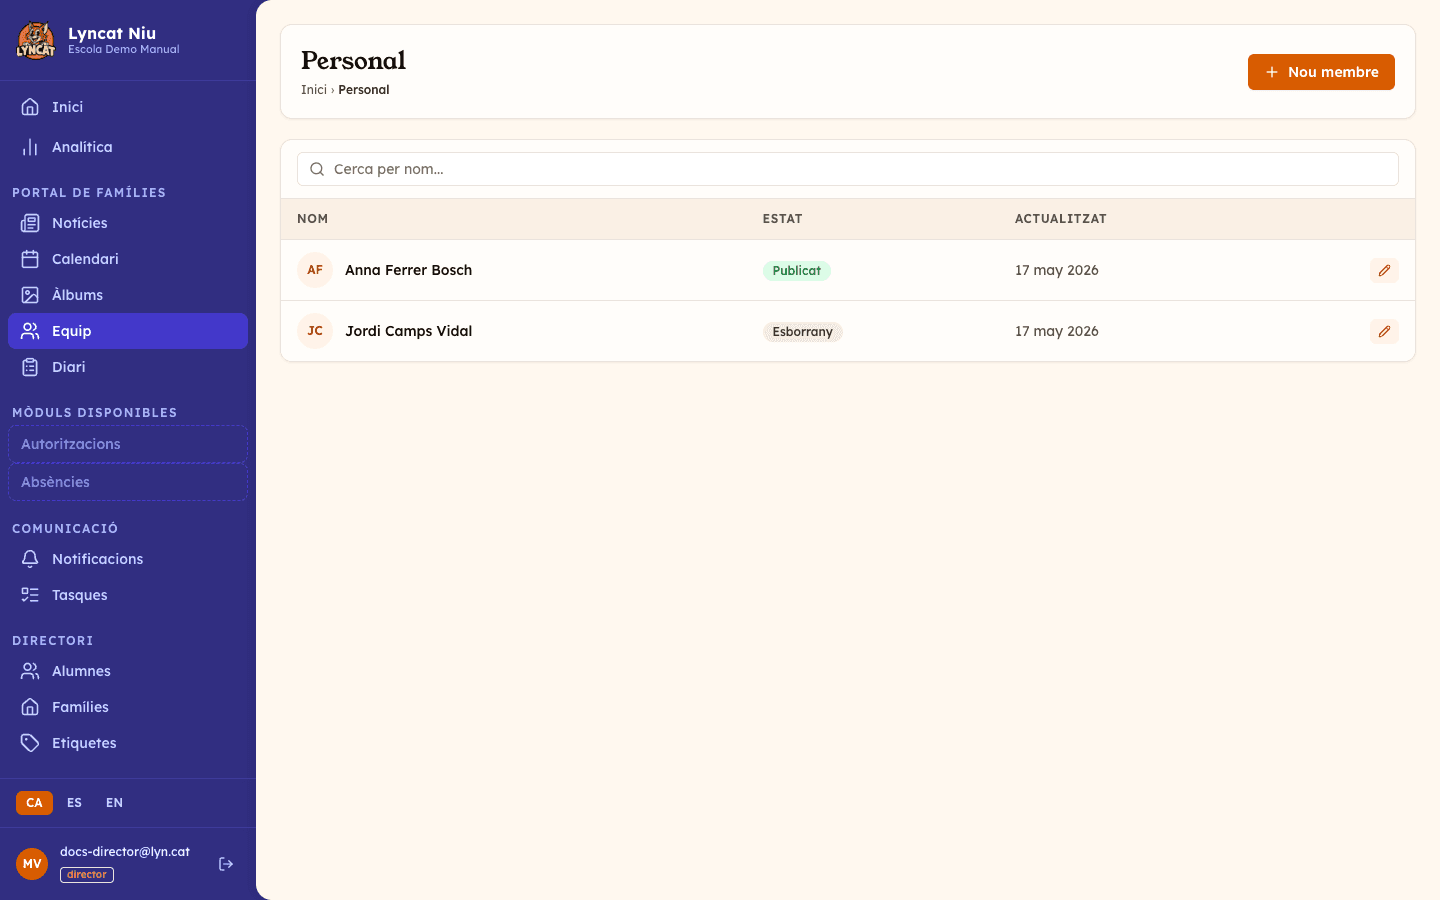Go to Analítica section label
This screenshot has height=900, width=1440.
coord(82,147)
